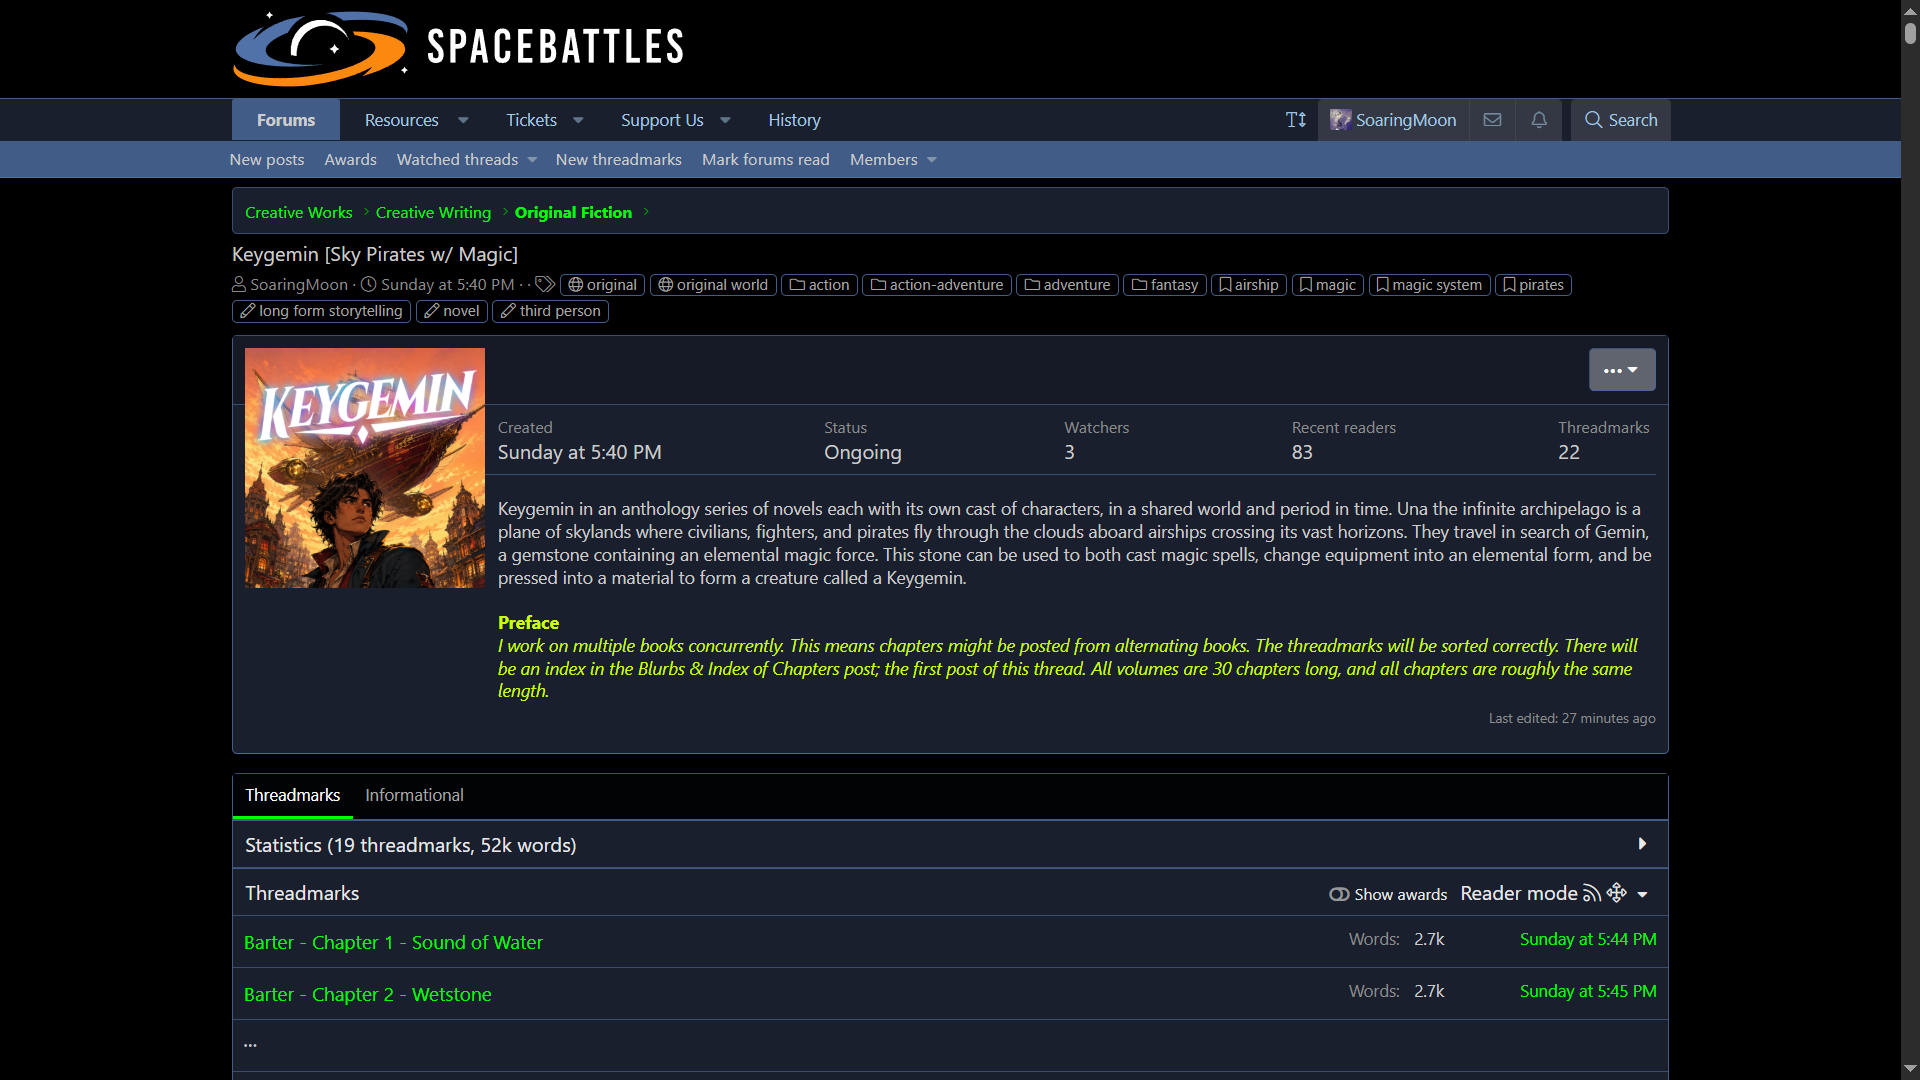Click Reader mode link
This screenshot has height=1080, width=1920.
[x=1518, y=893]
